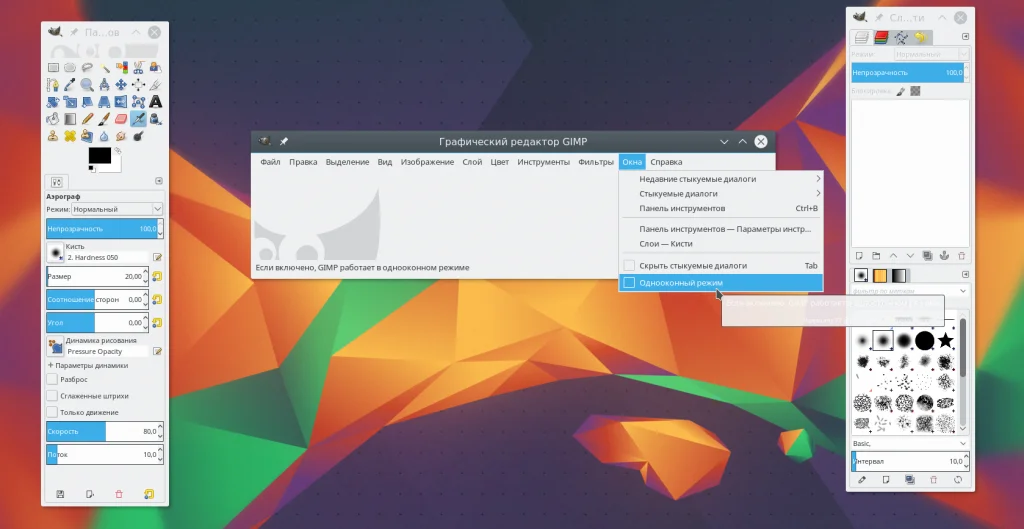The width and height of the screenshot is (1024, 529).
Task: Open Стыкуемые диалоги submenu
Action: click(x=720, y=193)
